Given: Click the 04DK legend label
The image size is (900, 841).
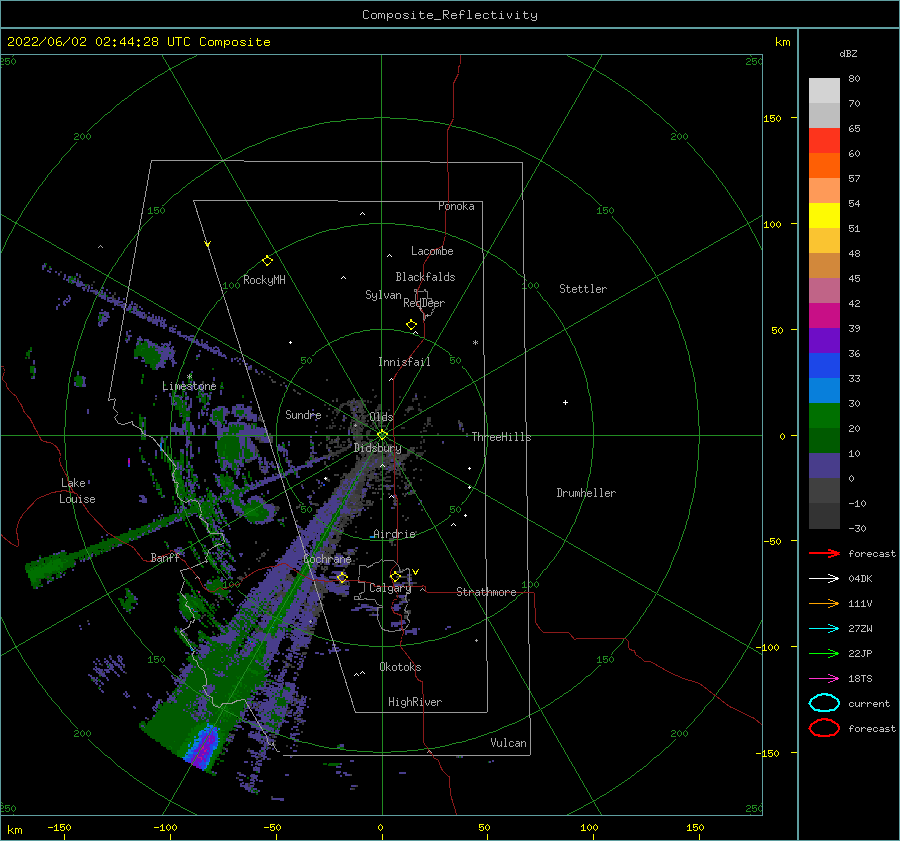Looking at the screenshot, I should point(860,579).
